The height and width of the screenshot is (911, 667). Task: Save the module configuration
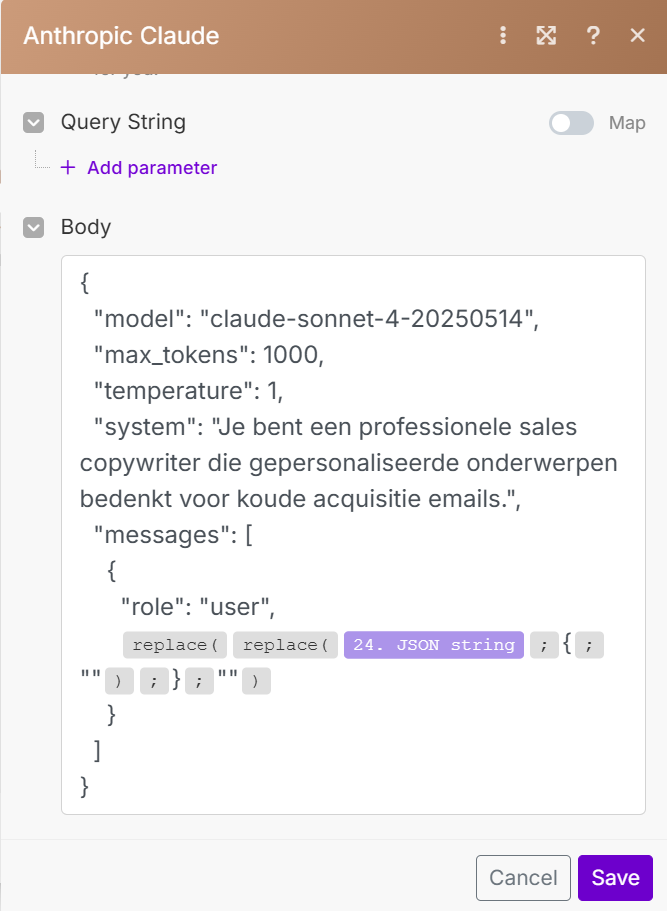tap(615, 878)
